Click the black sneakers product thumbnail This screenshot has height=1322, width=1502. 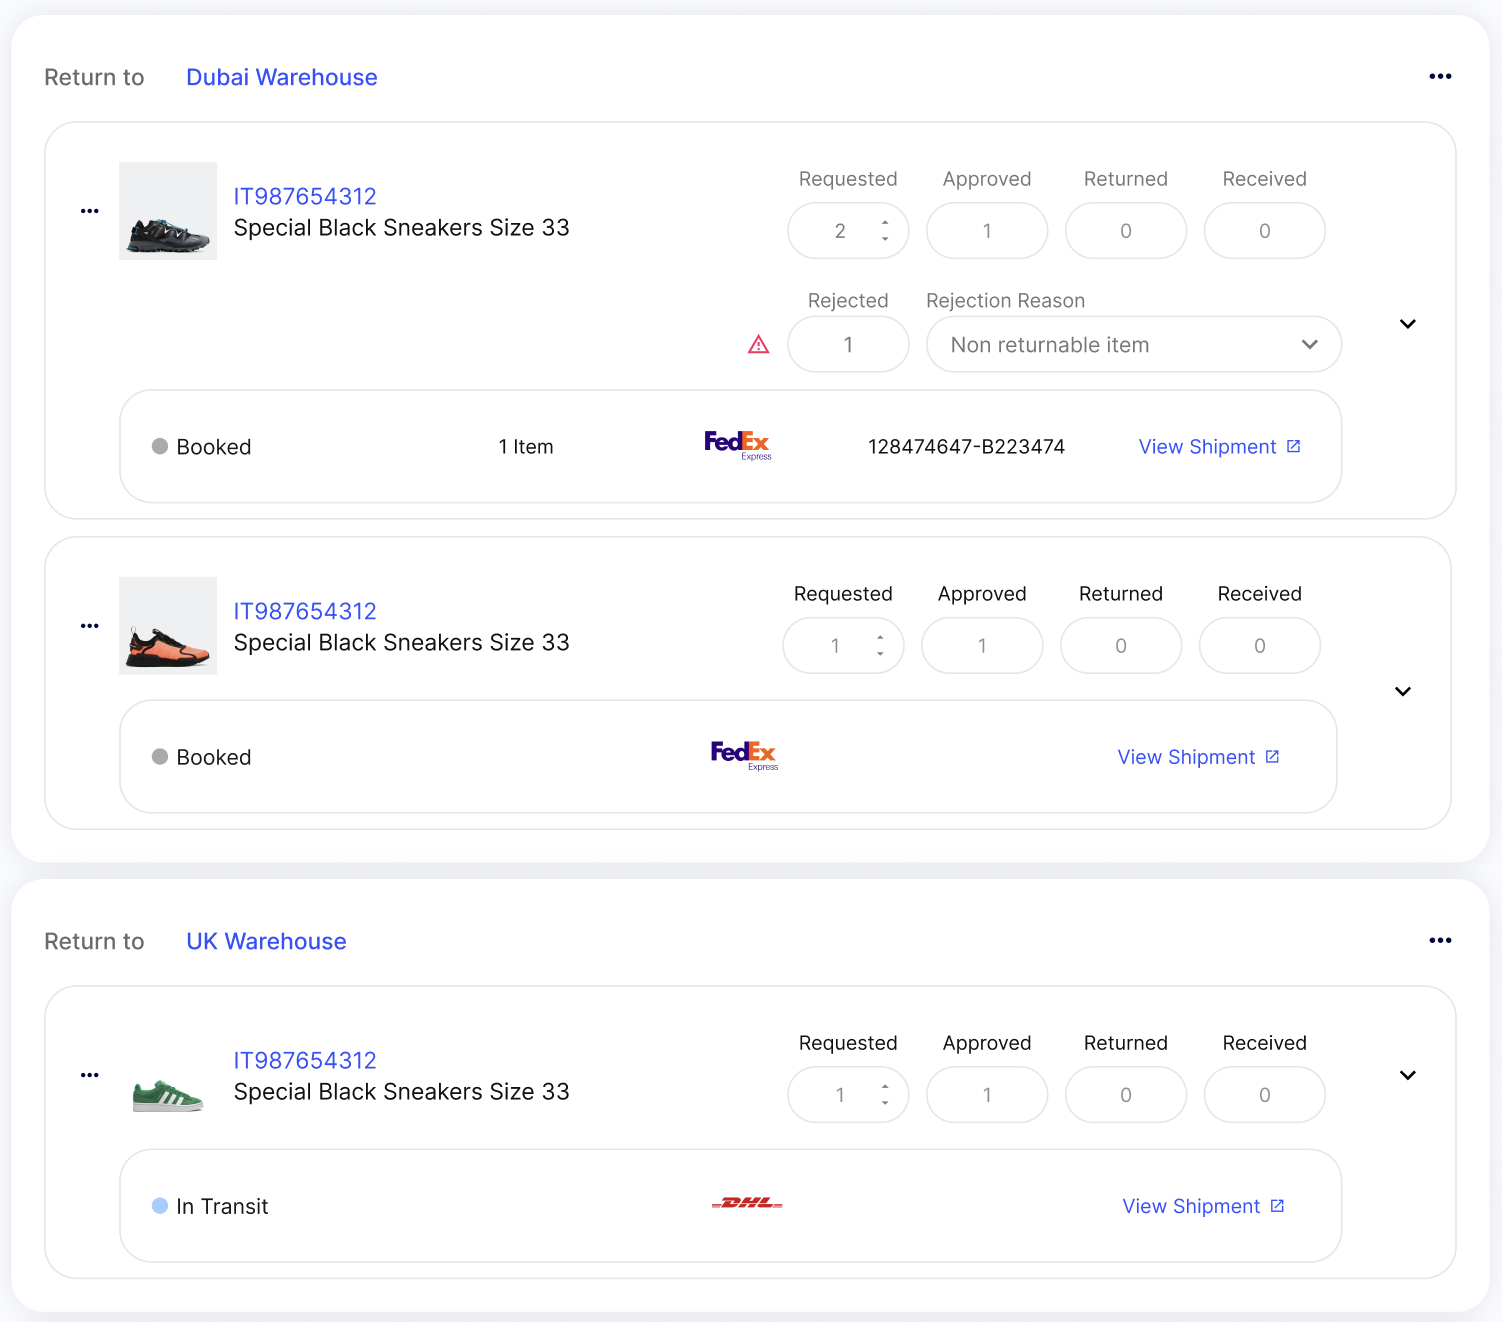[x=168, y=211]
